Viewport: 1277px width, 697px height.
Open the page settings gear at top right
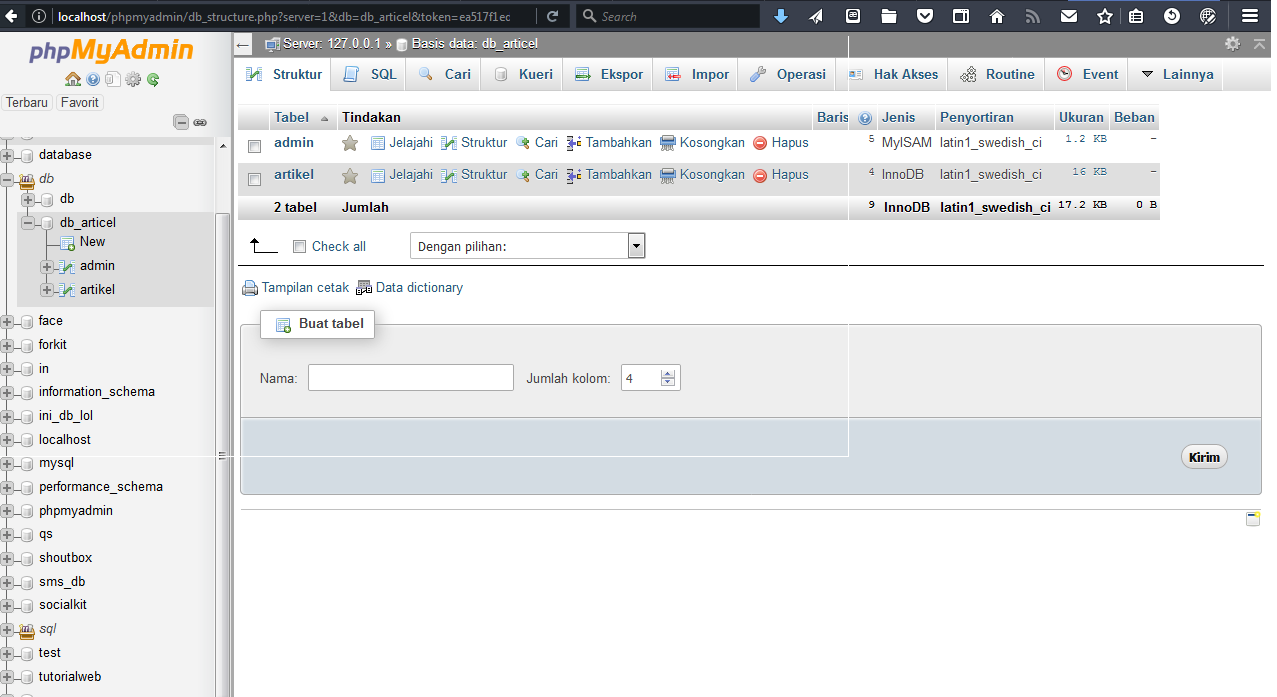(x=1234, y=43)
